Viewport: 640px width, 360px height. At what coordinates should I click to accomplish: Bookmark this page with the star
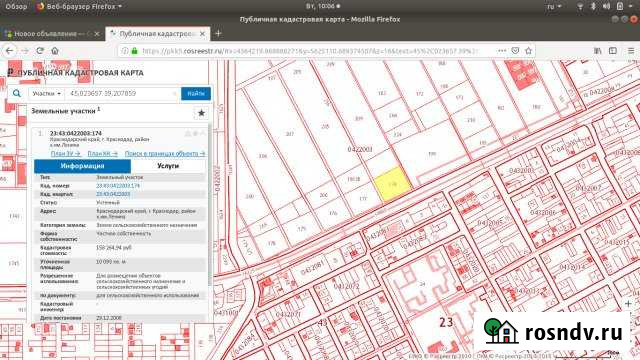point(529,51)
